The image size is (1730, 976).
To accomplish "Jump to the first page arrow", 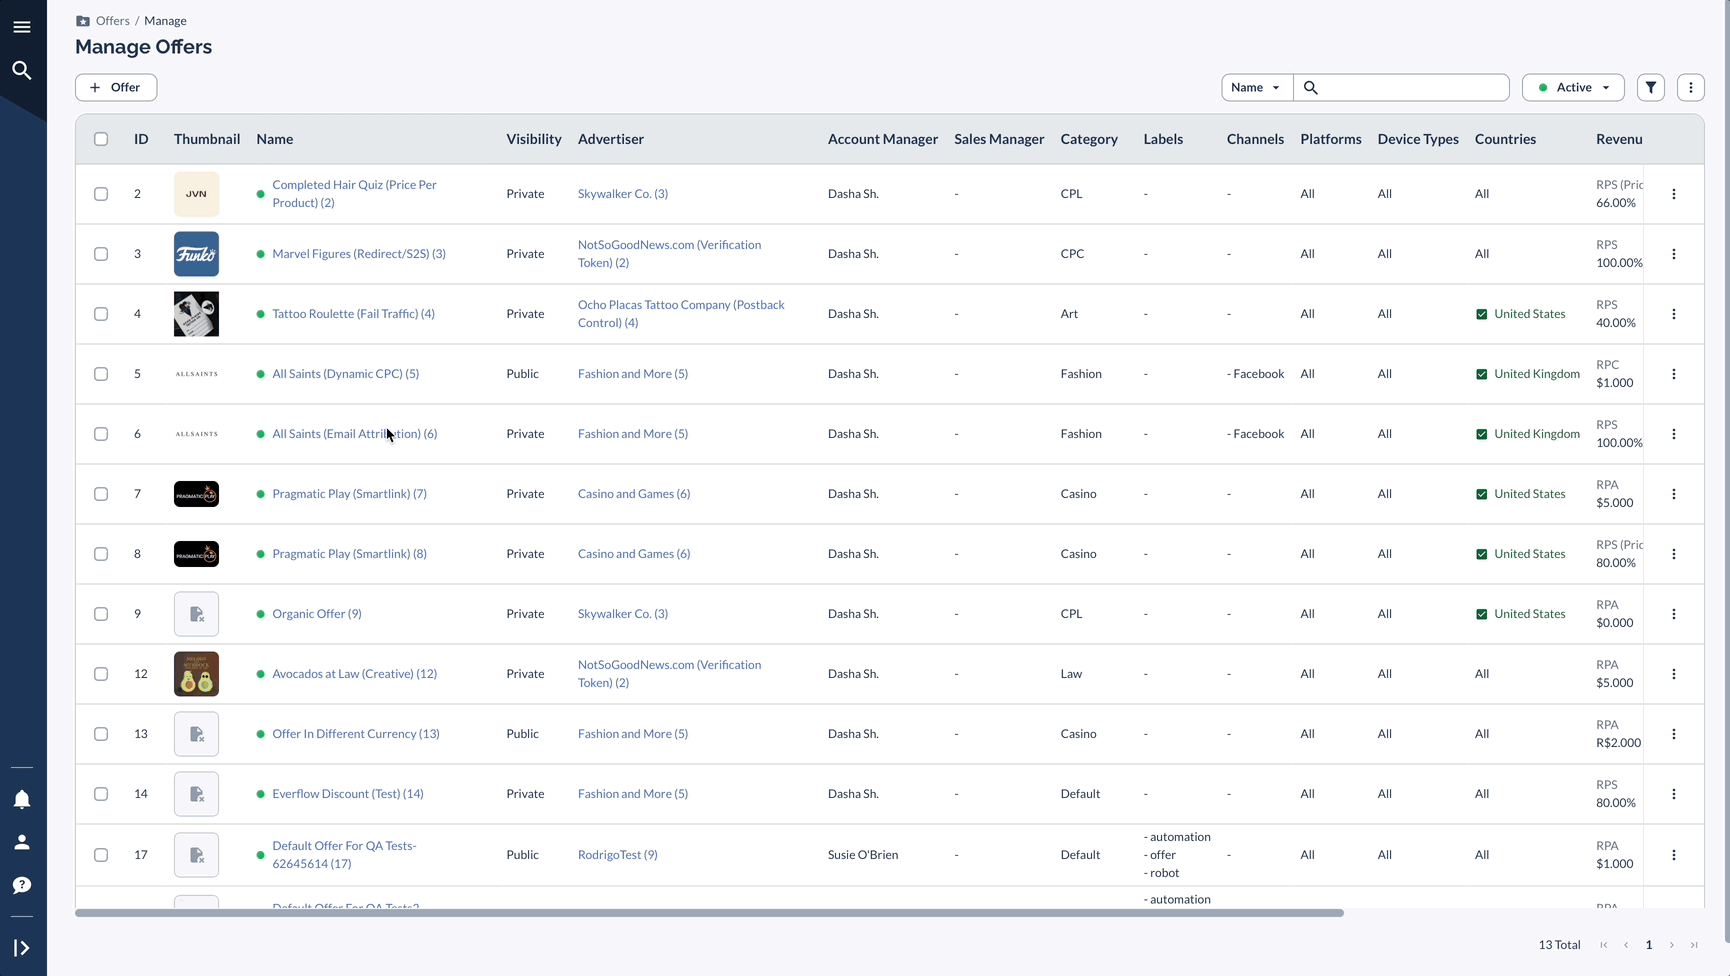I will click(x=1604, y=945).
